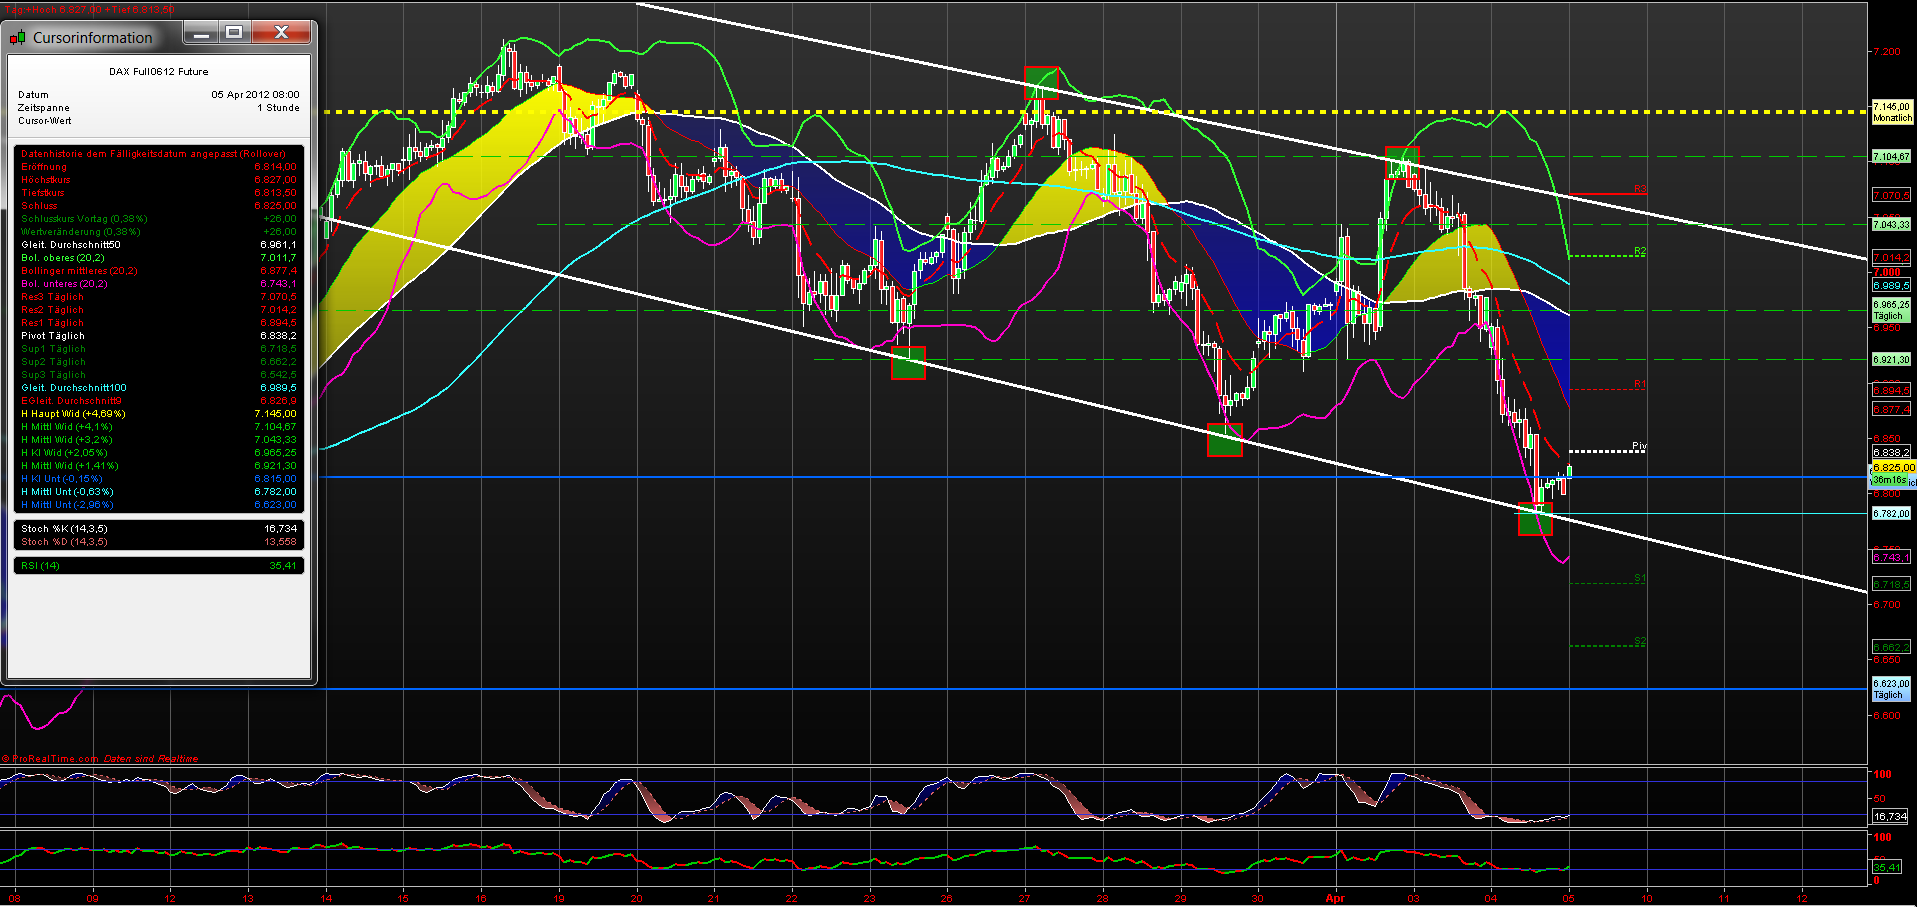The width and height of the screenshot is (1917, 907).
Task: Click the 'Stoch %K (14,3,5)' row
Action: pyautogui.click(x=159, y=529)
